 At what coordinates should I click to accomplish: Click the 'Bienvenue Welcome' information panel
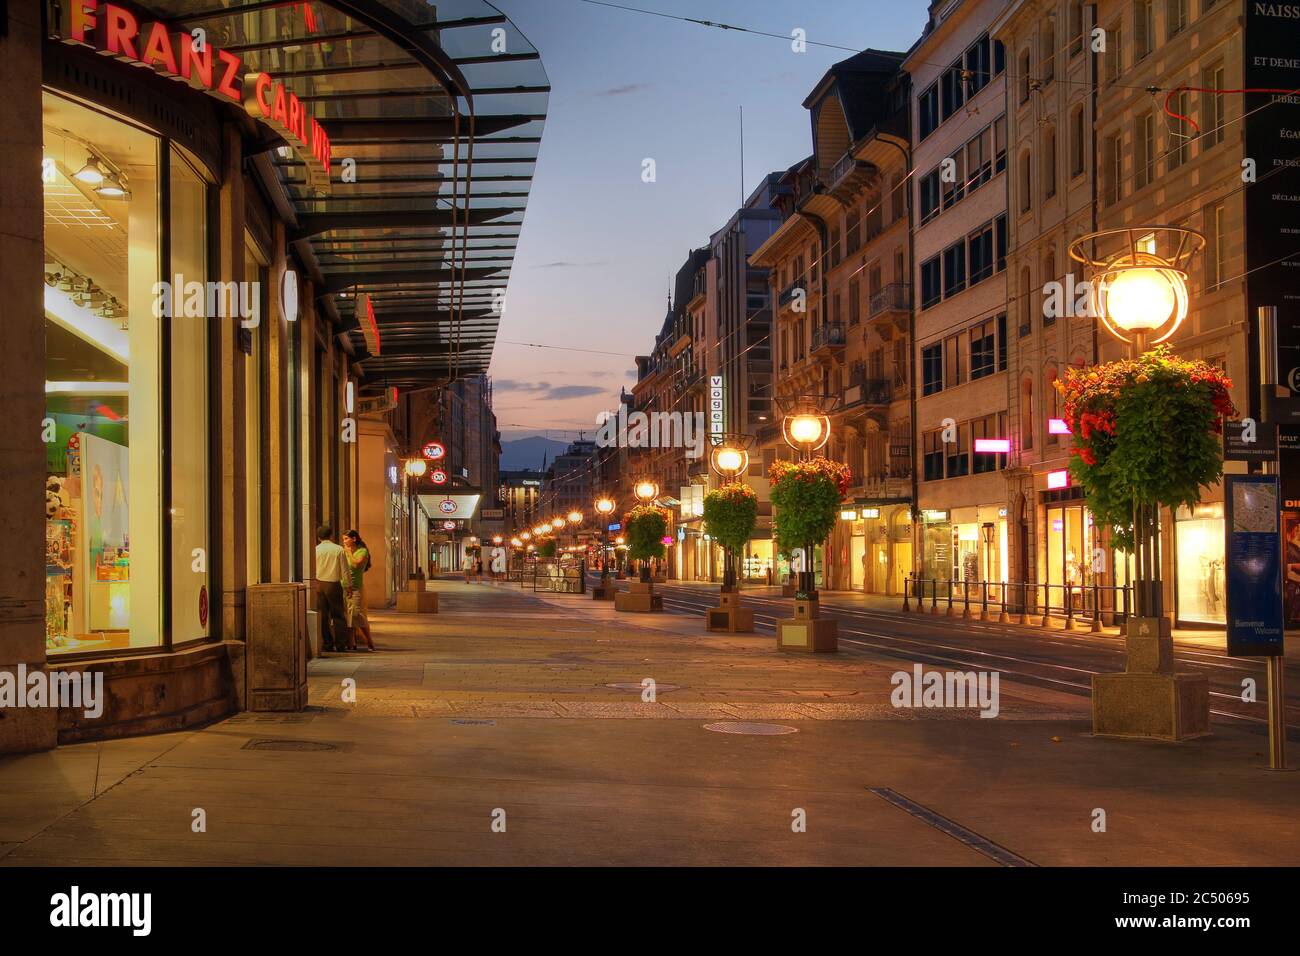coord(1253,565)
